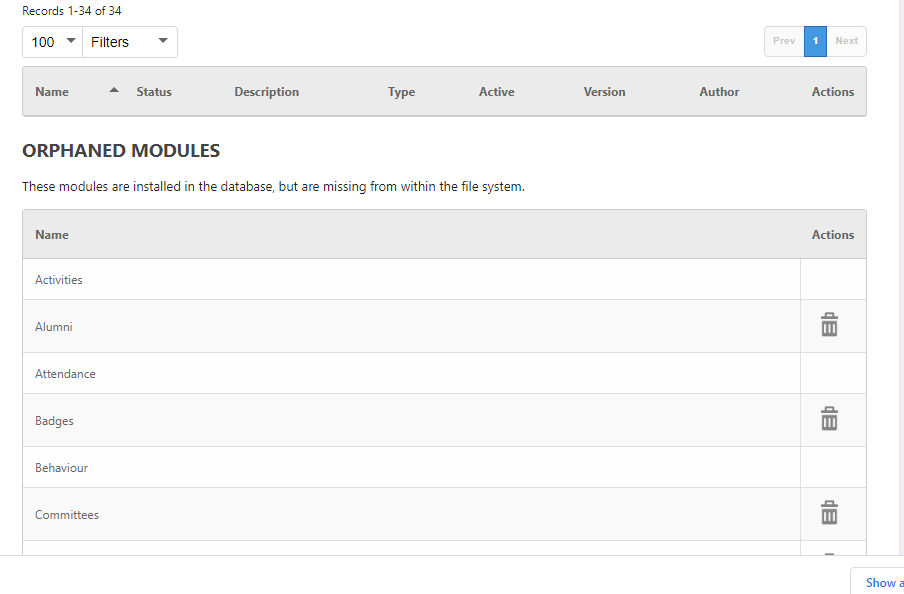
Task: Select page 1 in pagination
Action: click(815, 41)
